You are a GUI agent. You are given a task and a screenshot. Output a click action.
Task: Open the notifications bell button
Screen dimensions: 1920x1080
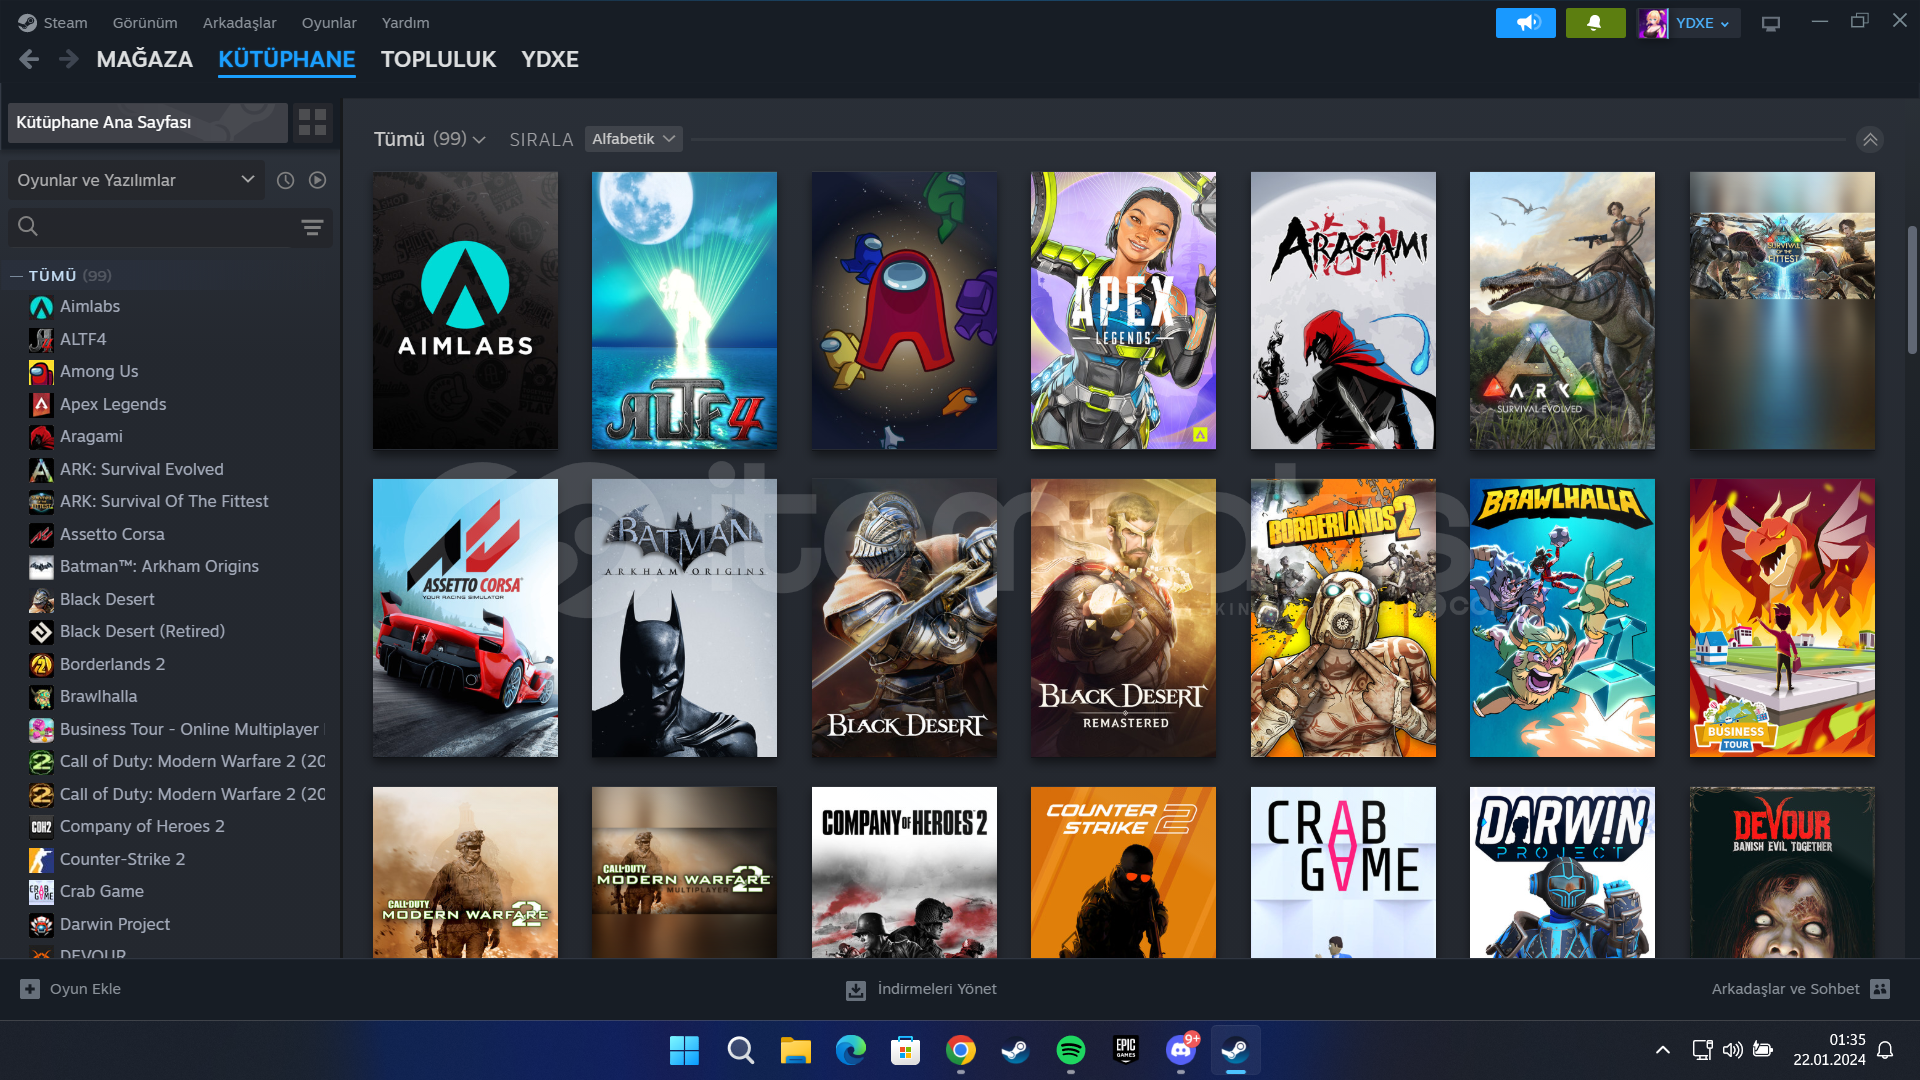(x=1595, y=22)
